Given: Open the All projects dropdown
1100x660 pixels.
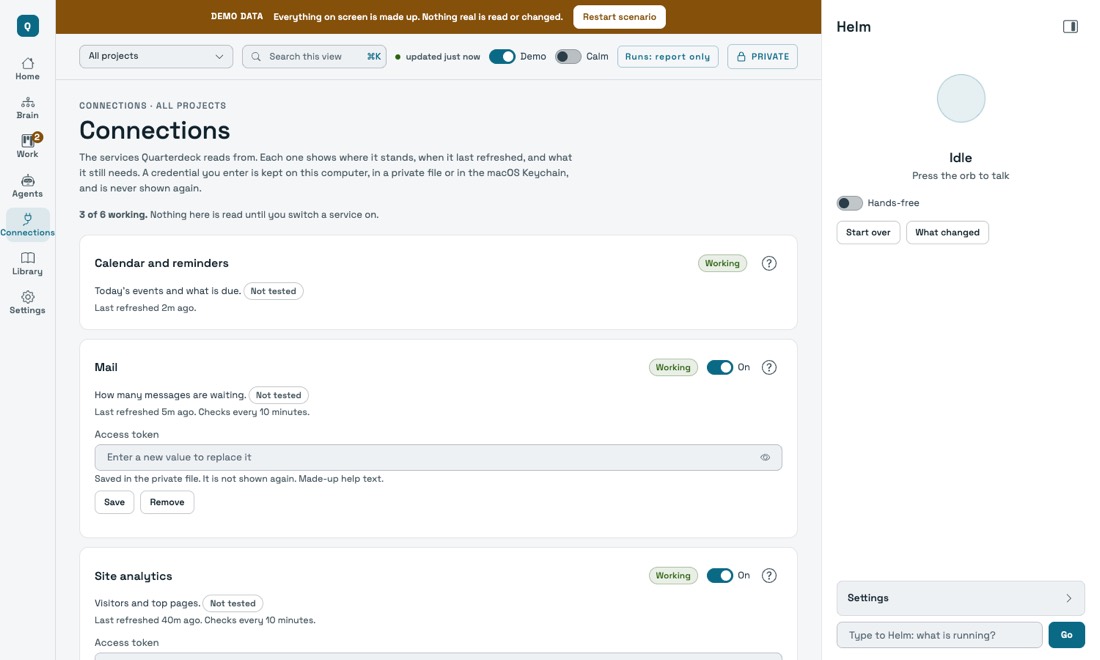Looking at the screenshot, I should pos(156,57).
